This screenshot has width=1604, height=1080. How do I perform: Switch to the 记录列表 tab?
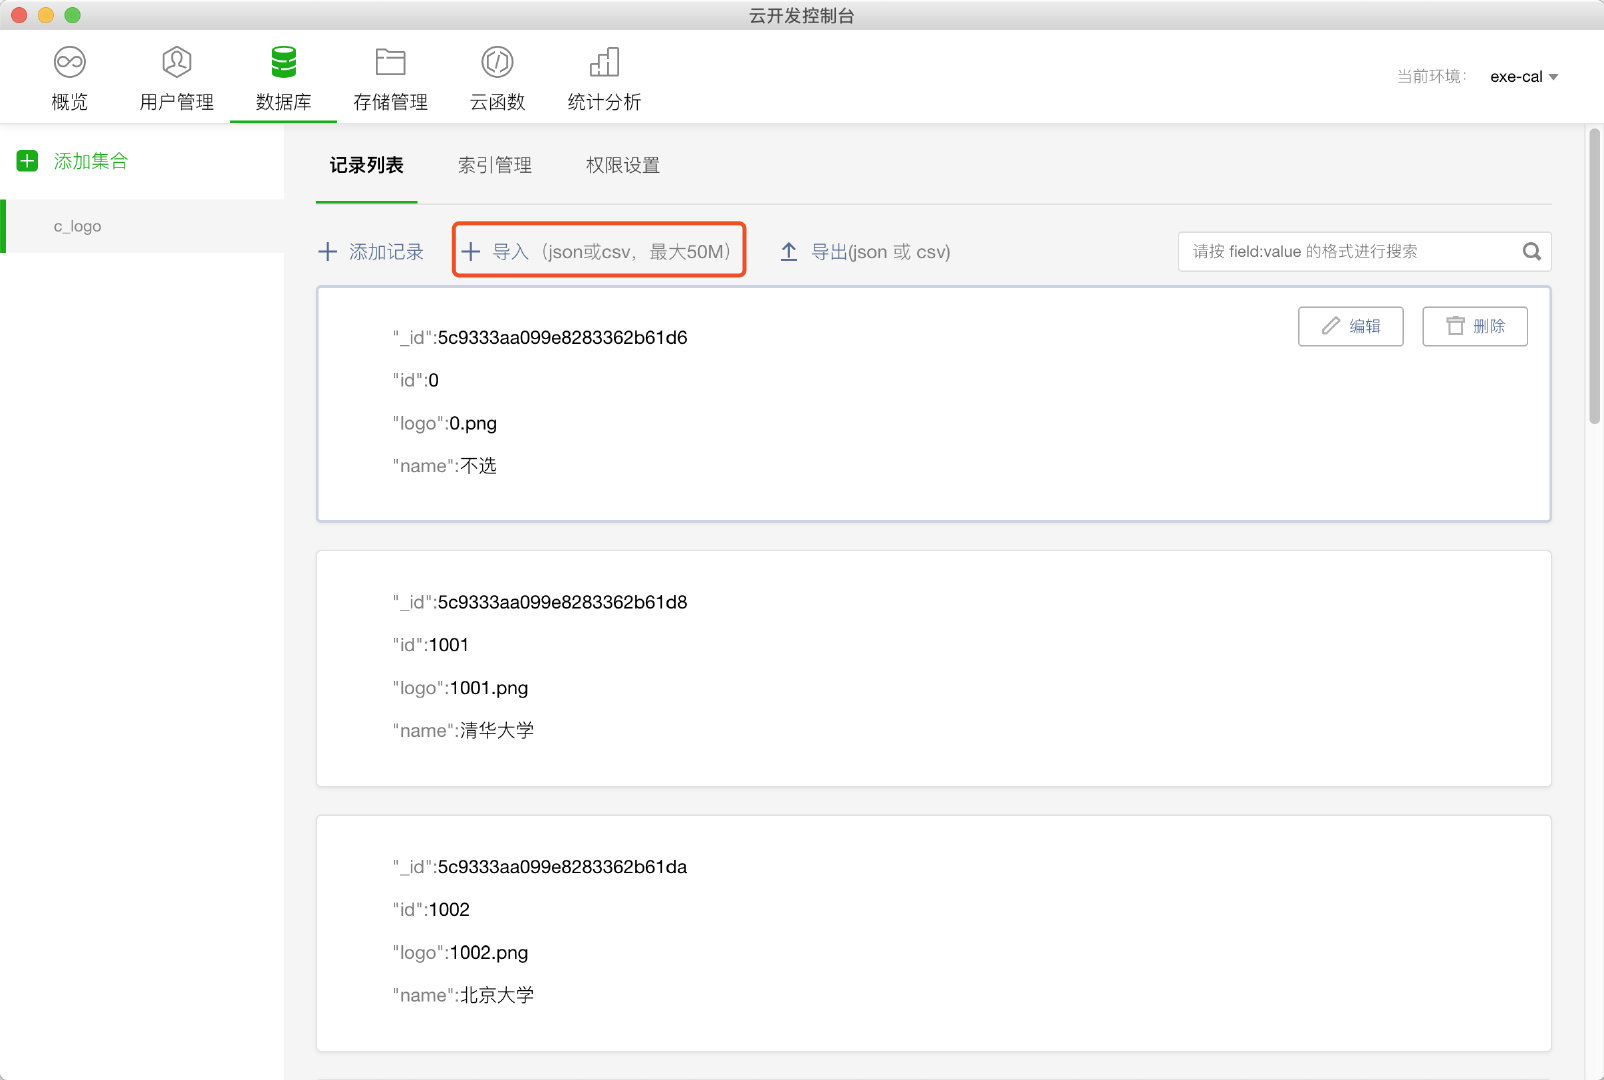tap(367, 165)
